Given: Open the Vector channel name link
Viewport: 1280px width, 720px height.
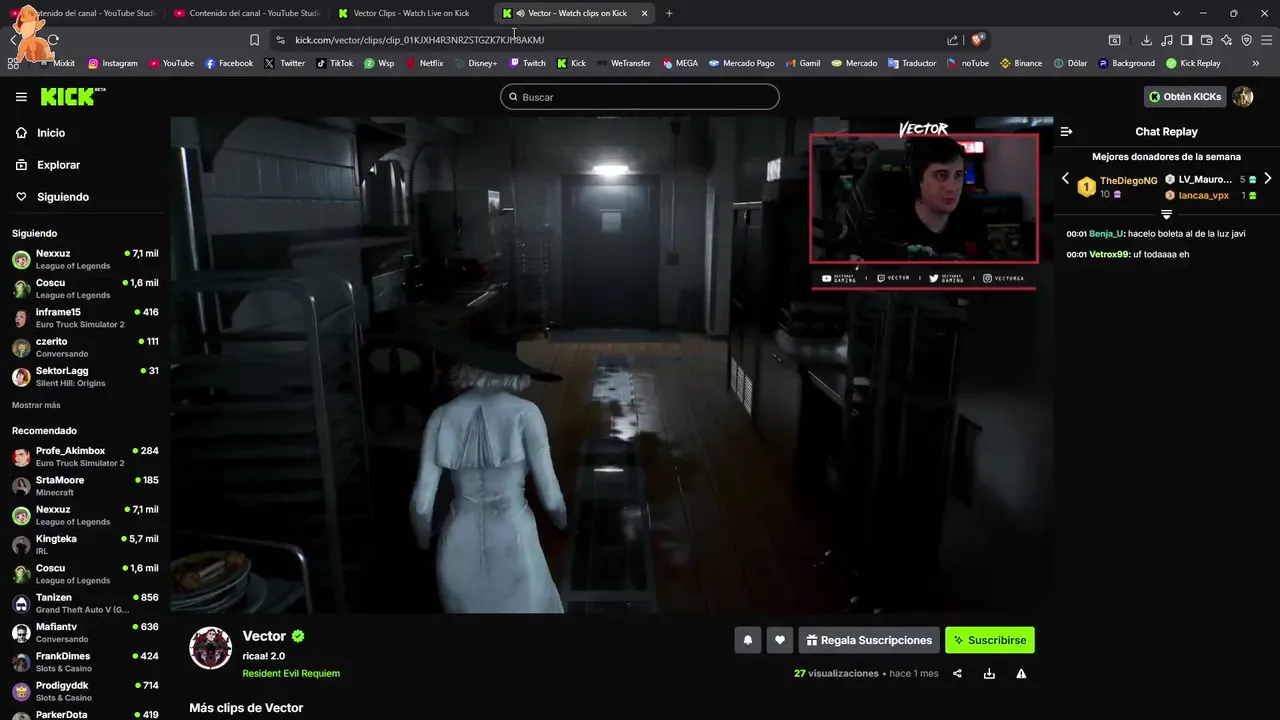Looking at the screenshot, I should click(x=264, y=636).
